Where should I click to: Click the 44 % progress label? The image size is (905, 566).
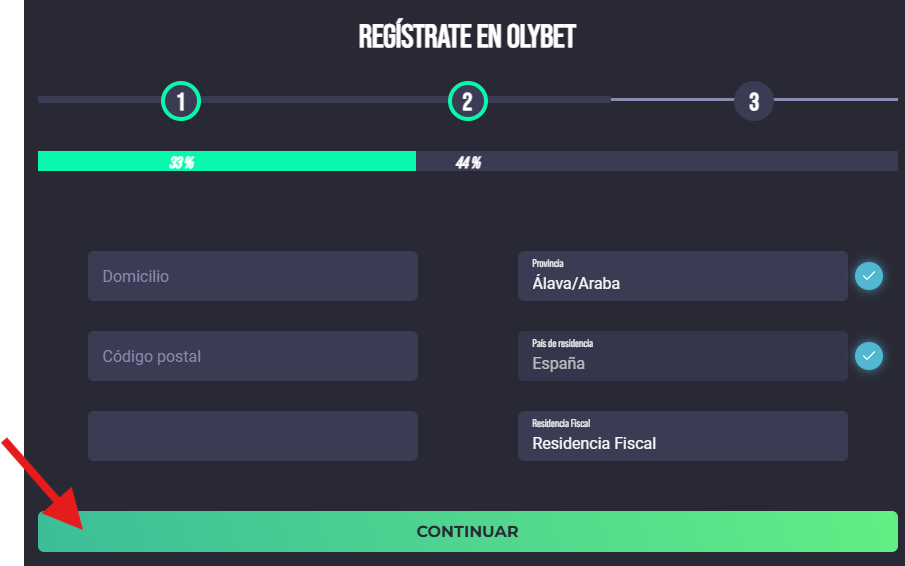(x=468, y=163)
